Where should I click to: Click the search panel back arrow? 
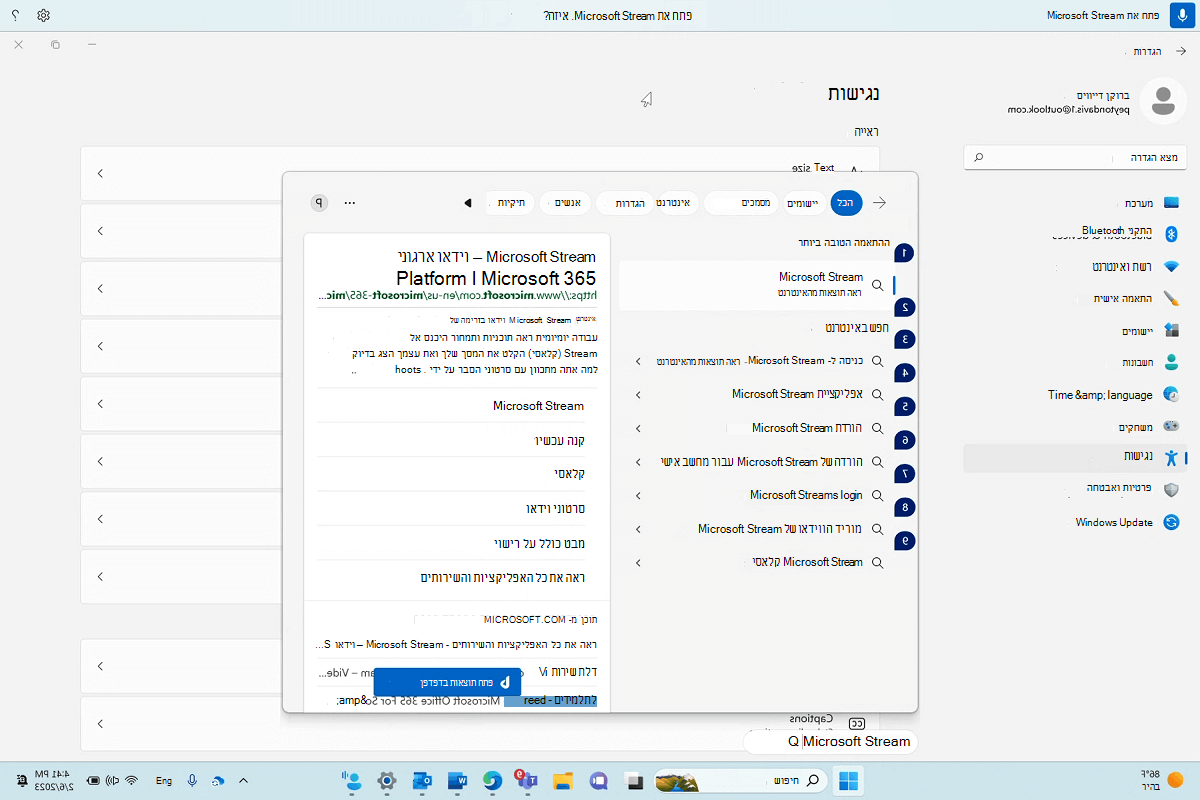coord(880,202)
